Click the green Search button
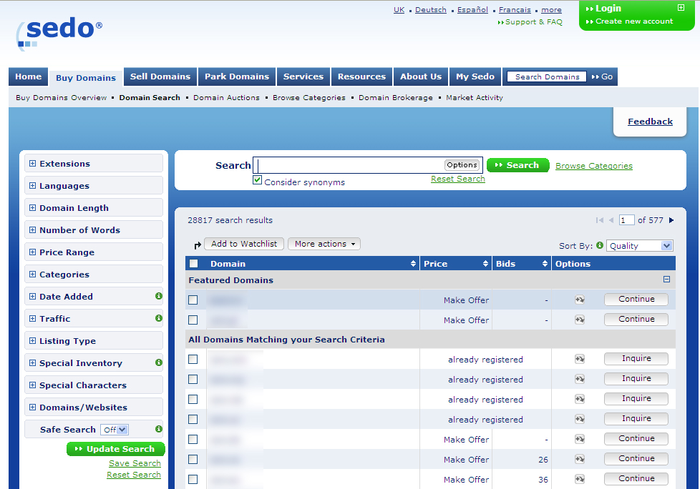 [x=518, y=165]
